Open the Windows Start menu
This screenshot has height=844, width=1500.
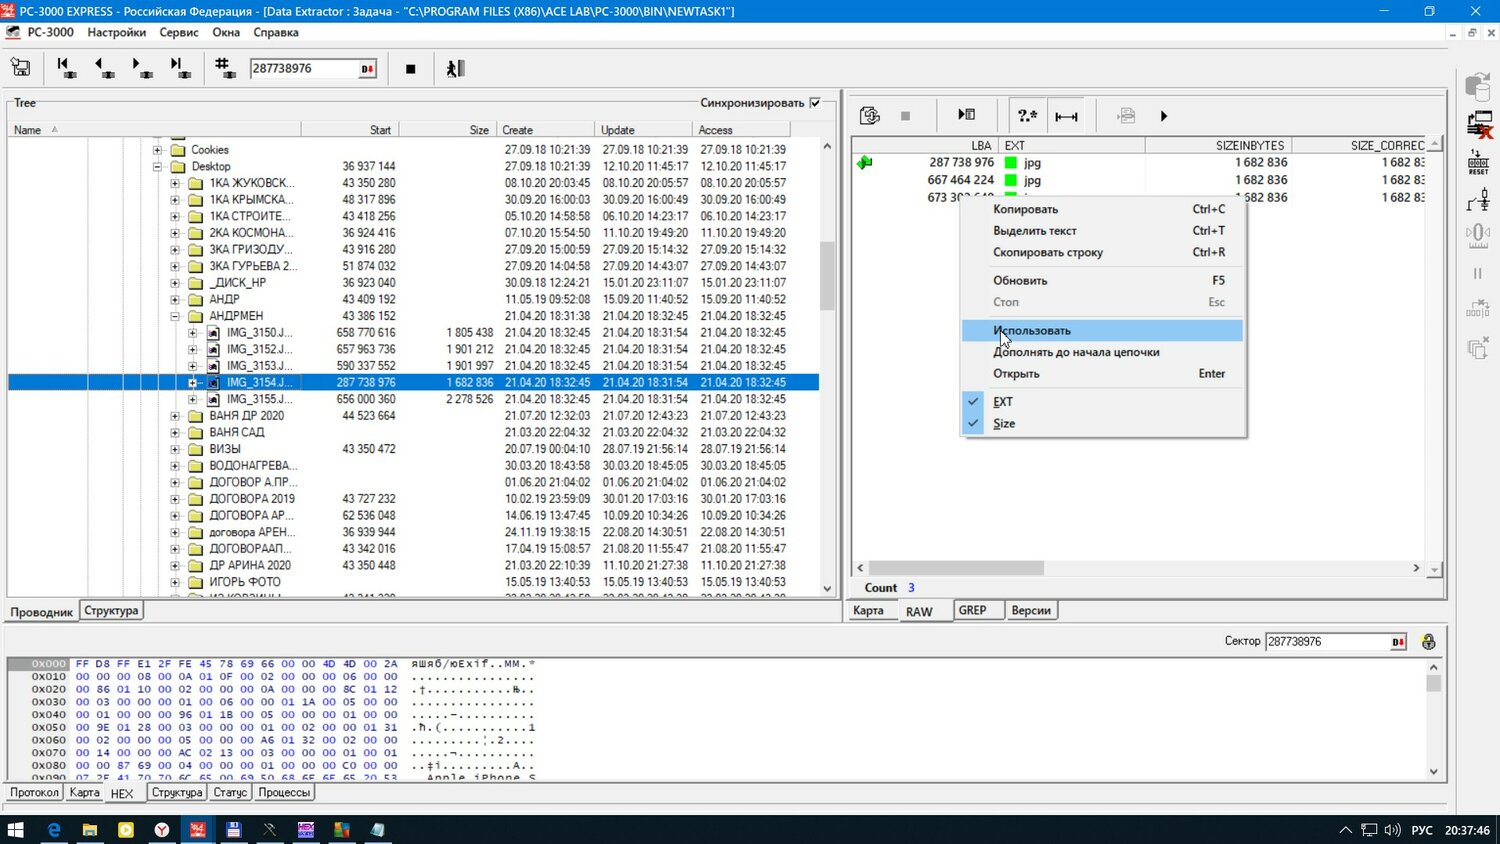(16, 829)
